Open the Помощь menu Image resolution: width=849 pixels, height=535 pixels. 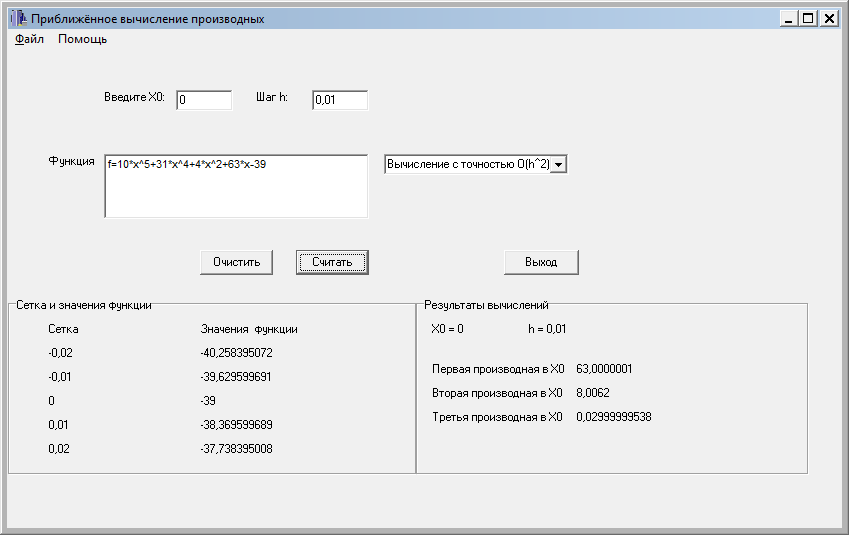pyautogui.click(x=82, y=39)
